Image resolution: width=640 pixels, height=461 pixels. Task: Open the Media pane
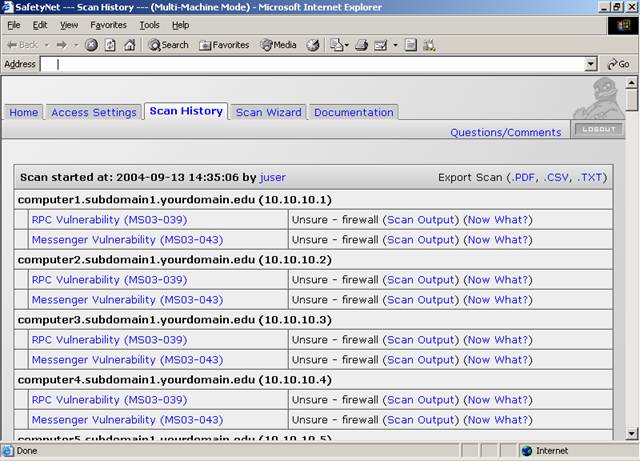pyautogui.click(x=279, y=45)
